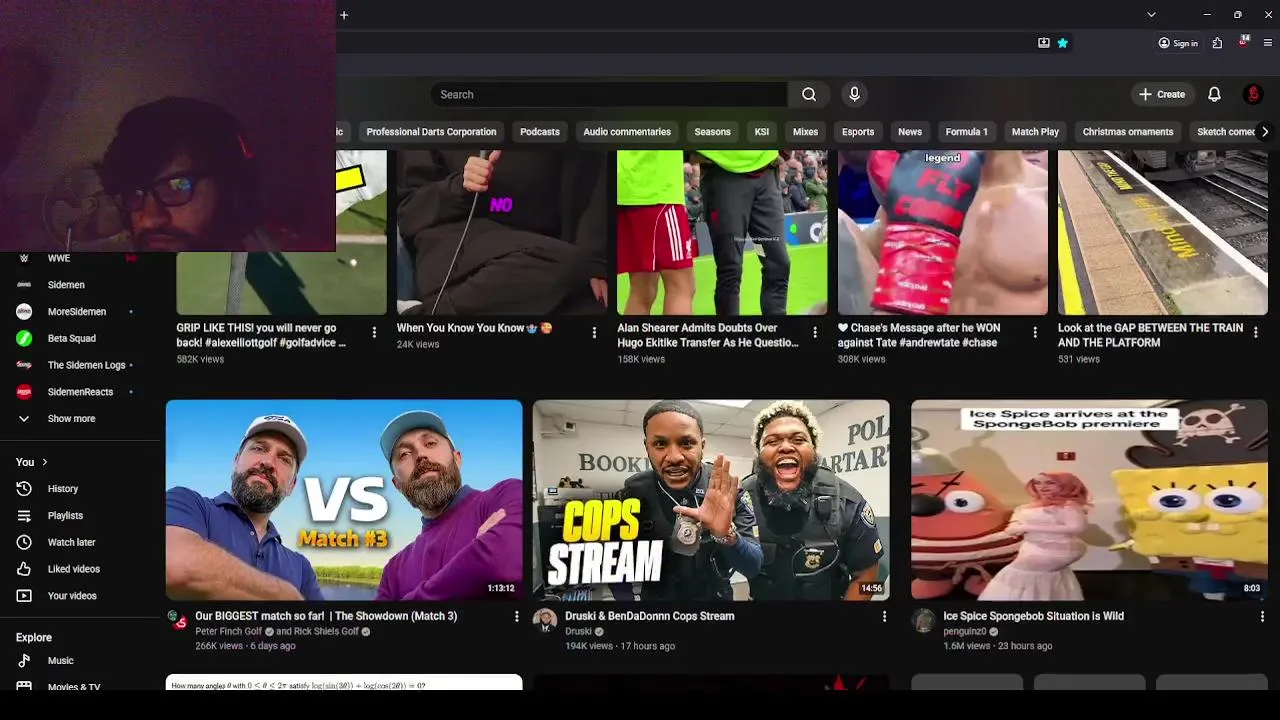Click the browser Sign in button
1280x720 pixels.
tap(1178, 43)
